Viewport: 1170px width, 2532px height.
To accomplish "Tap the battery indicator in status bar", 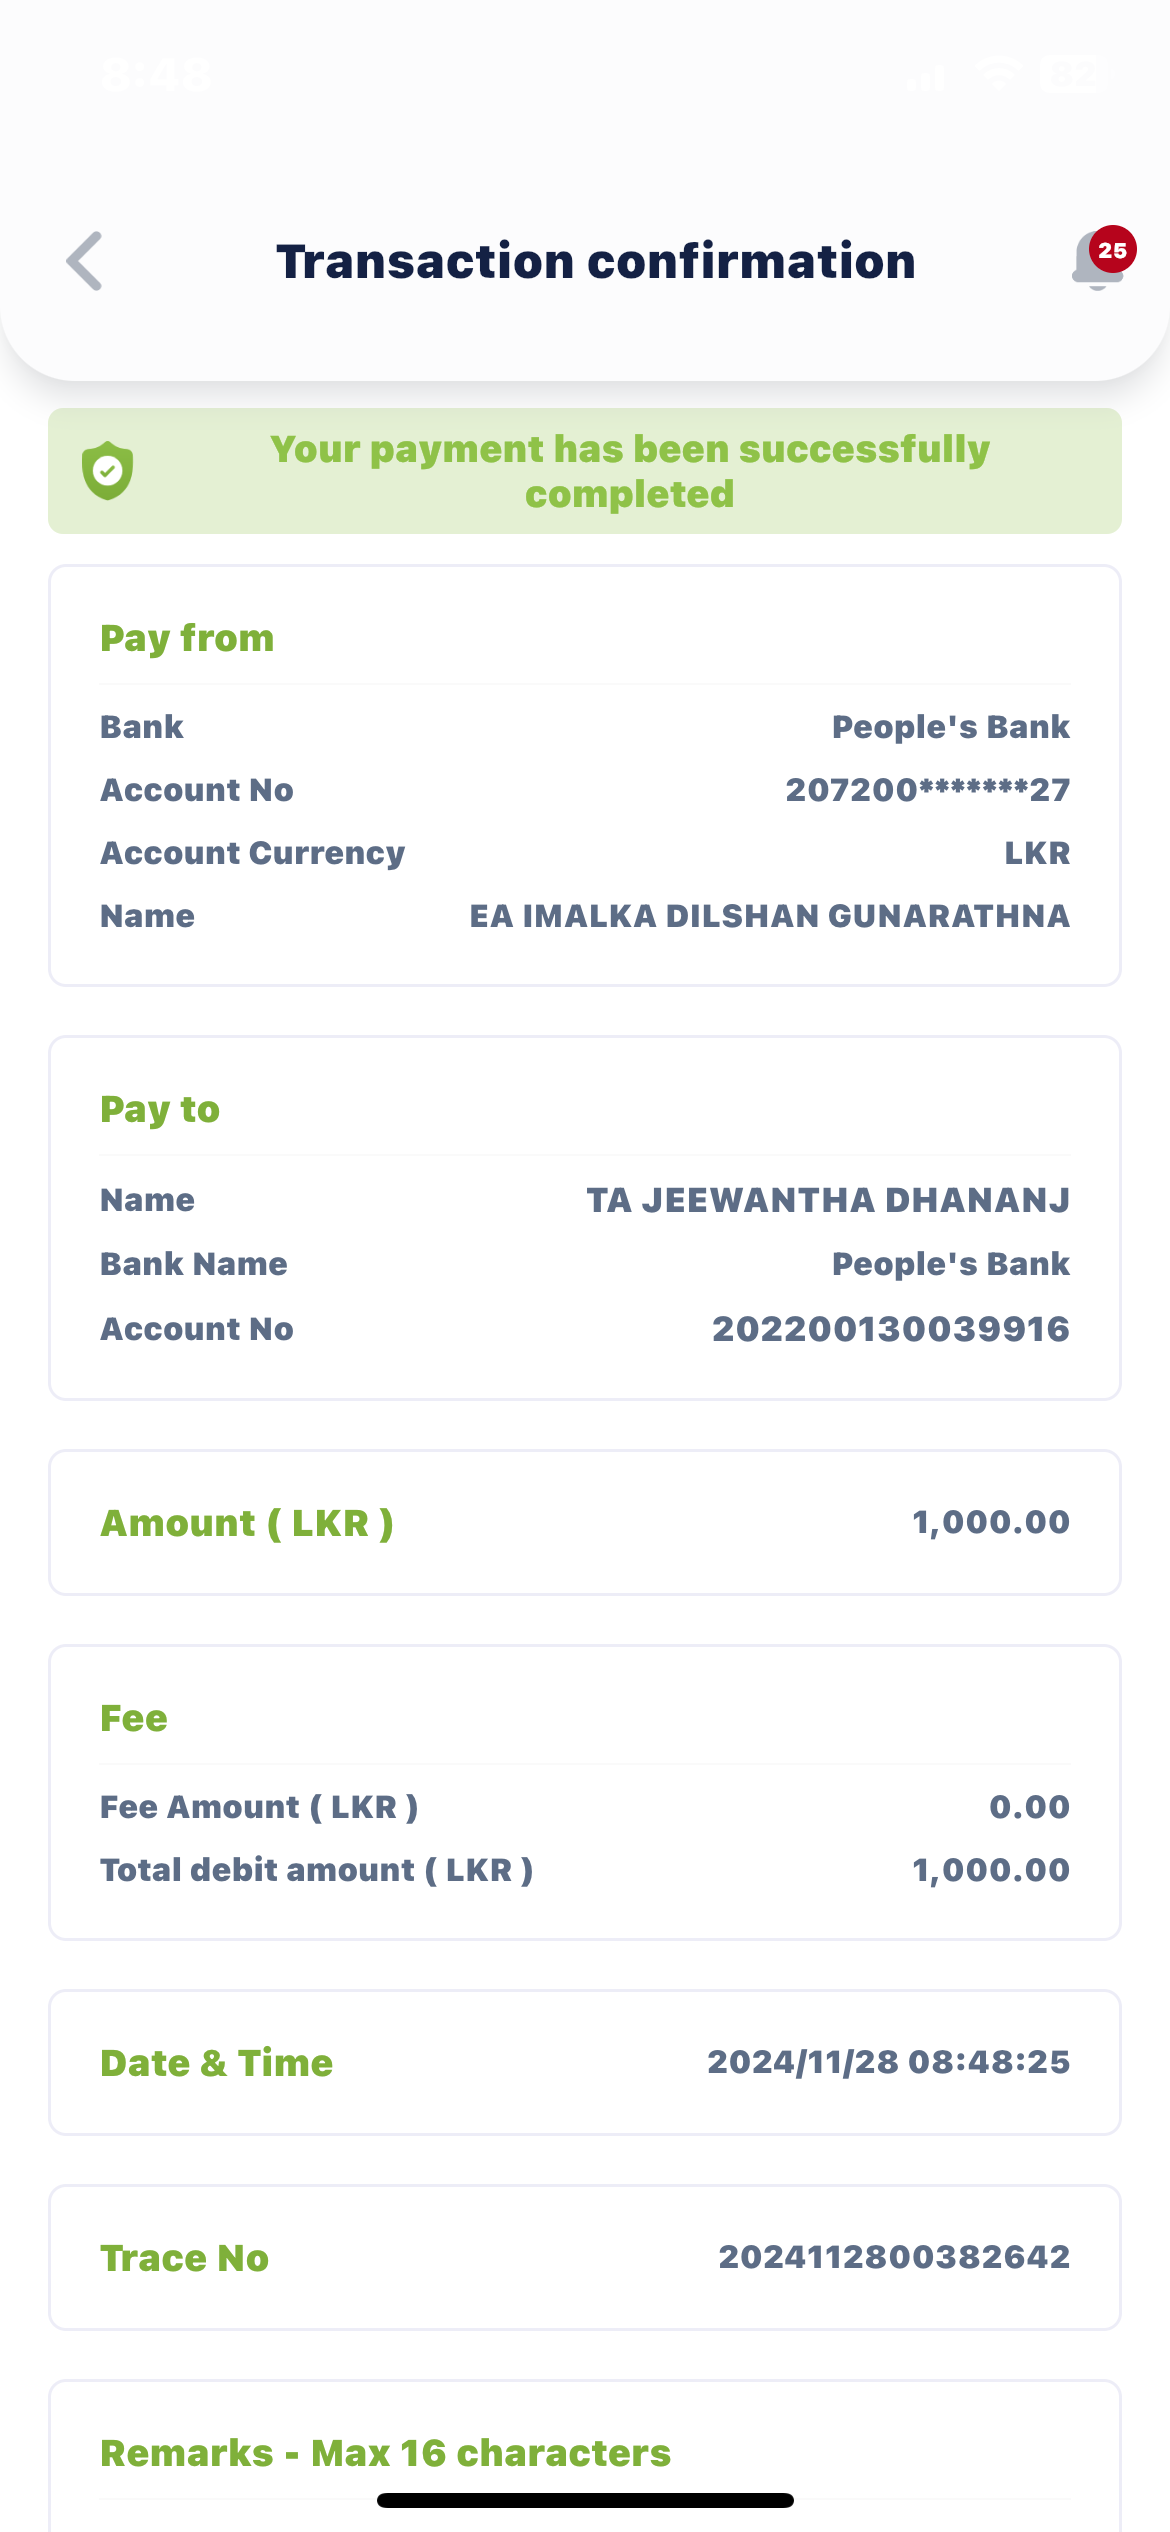I will (1073, 74).
